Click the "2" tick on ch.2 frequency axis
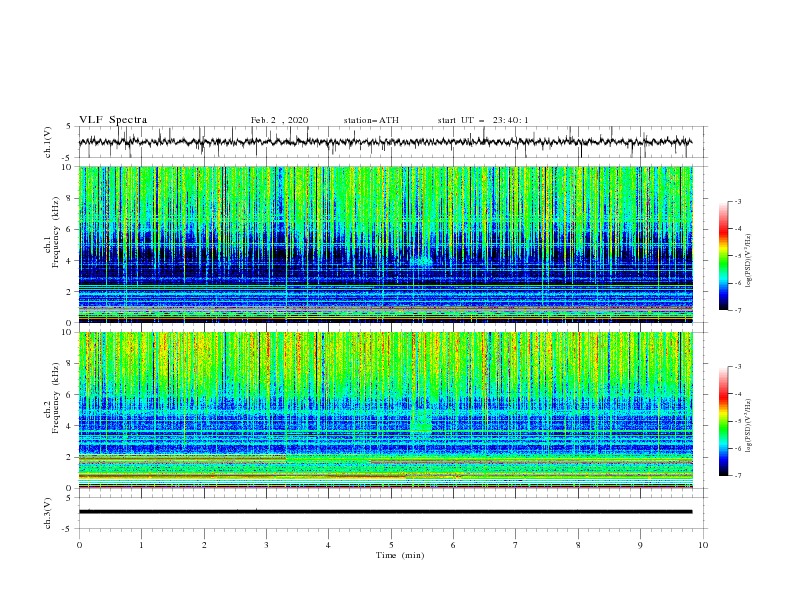Image resolution: width=792 pixels, height=612 pixels. coord(70,457)
